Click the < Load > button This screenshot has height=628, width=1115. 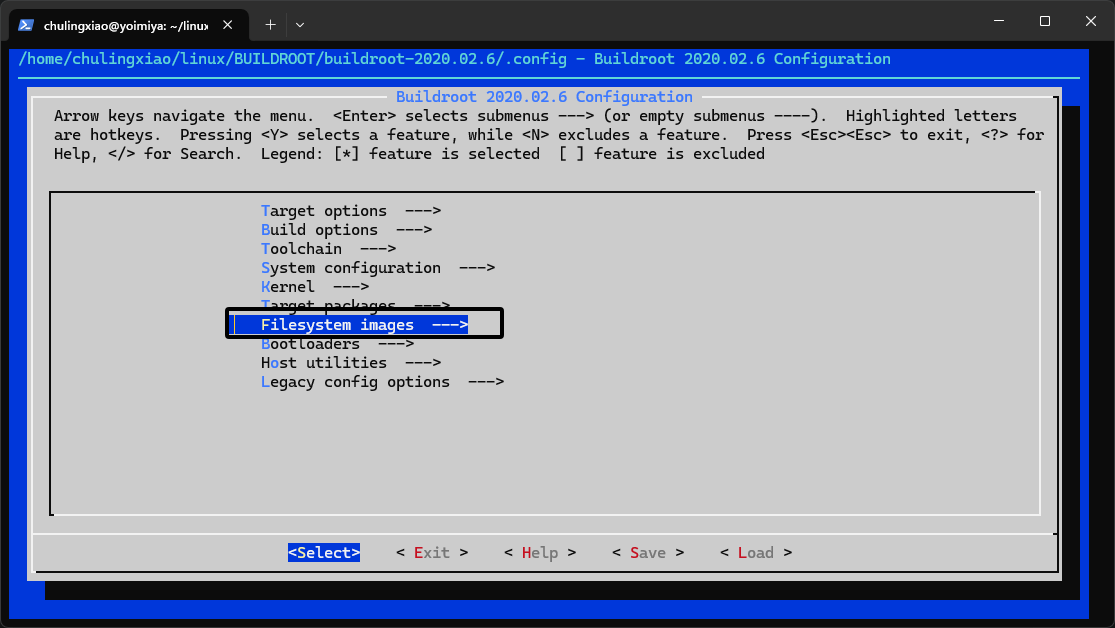pyautogui.click(x=756, y=553)
